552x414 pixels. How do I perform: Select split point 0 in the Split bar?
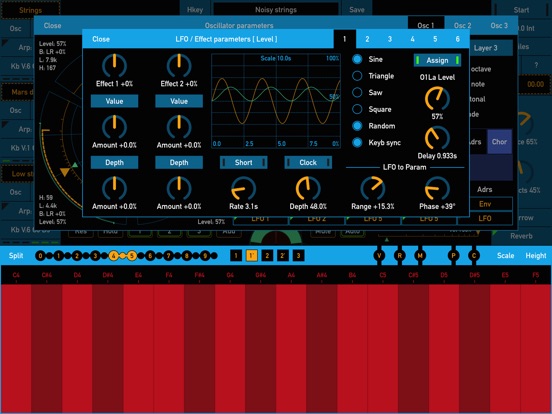coord(40,256)
